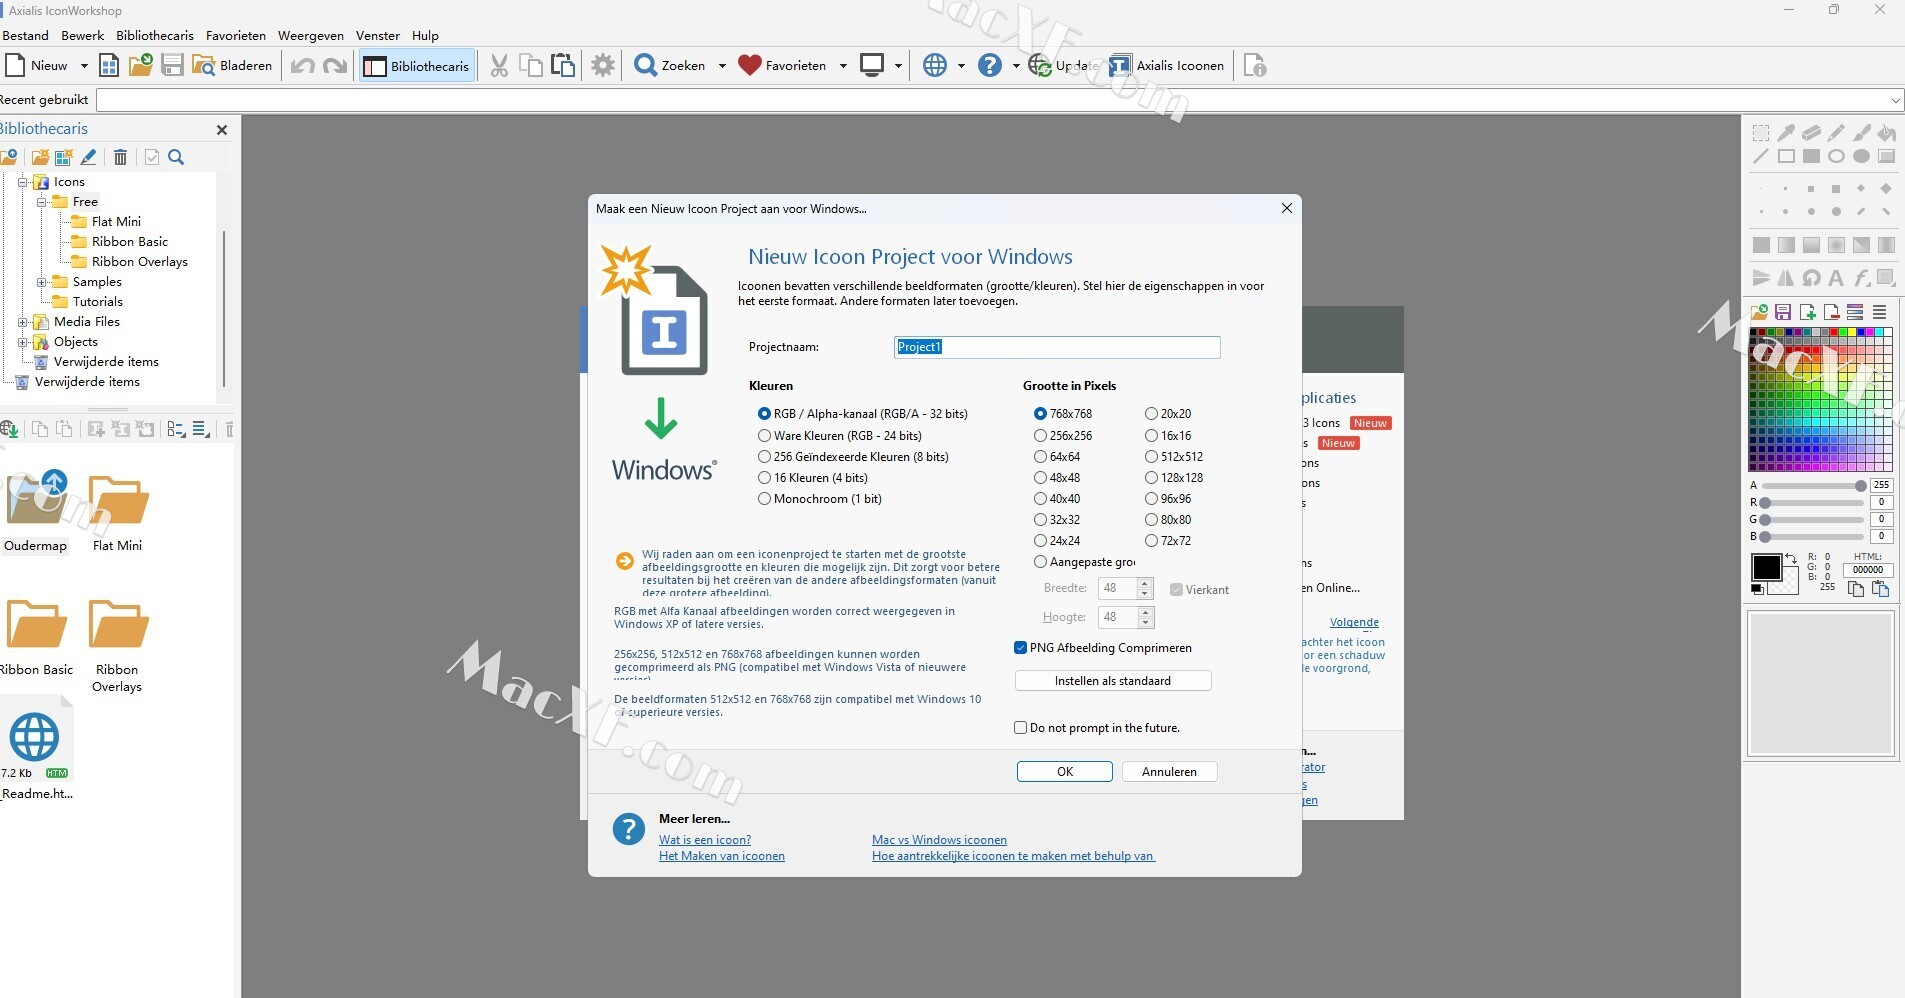Open file with the folder toolbar icon
Image resolution: width=1905 pixels, height=998 pixels.
tap(141, 66)
